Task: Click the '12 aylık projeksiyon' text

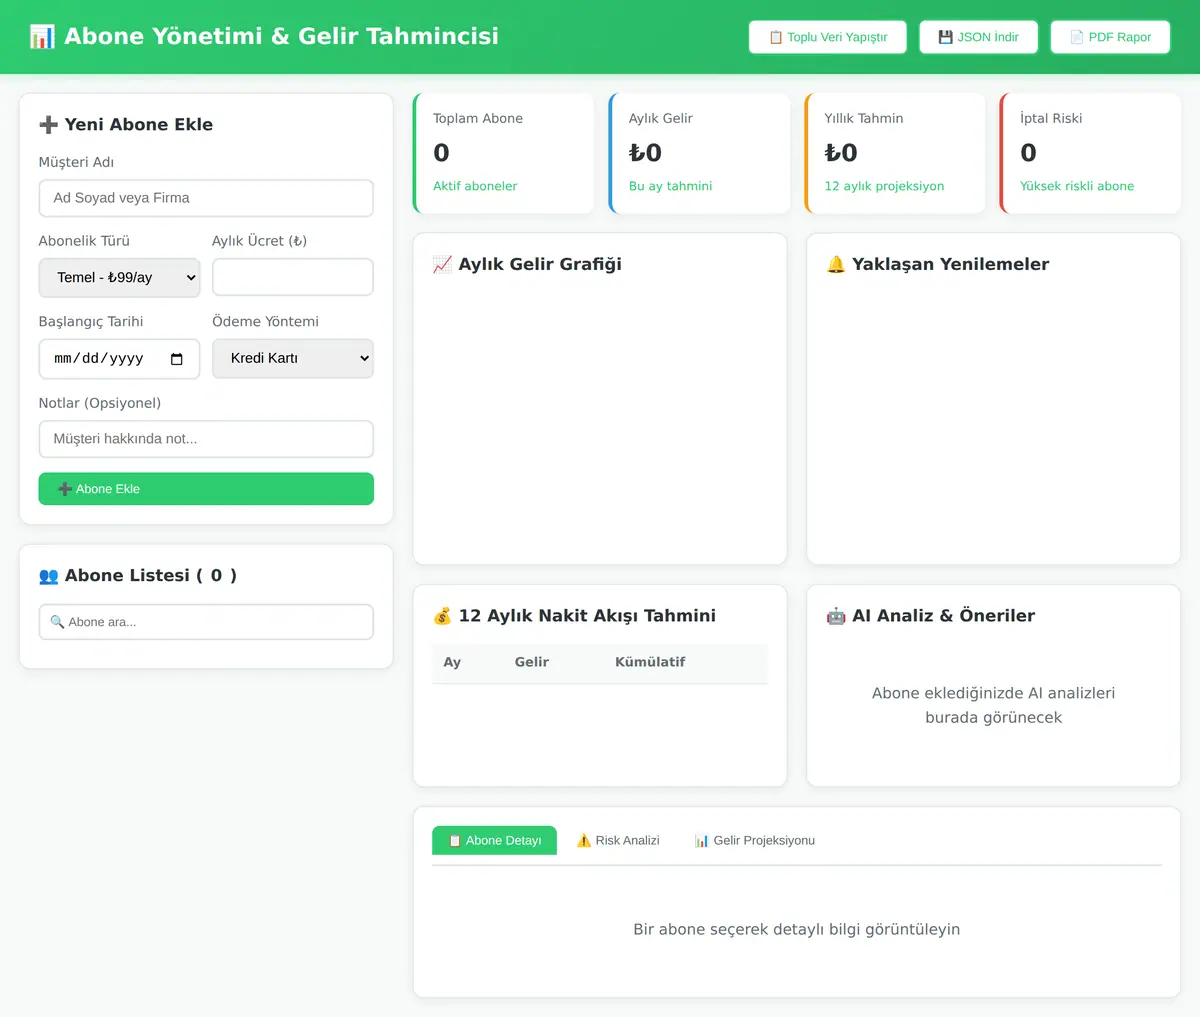Action: pyautogui.click(x=884, y=186)
